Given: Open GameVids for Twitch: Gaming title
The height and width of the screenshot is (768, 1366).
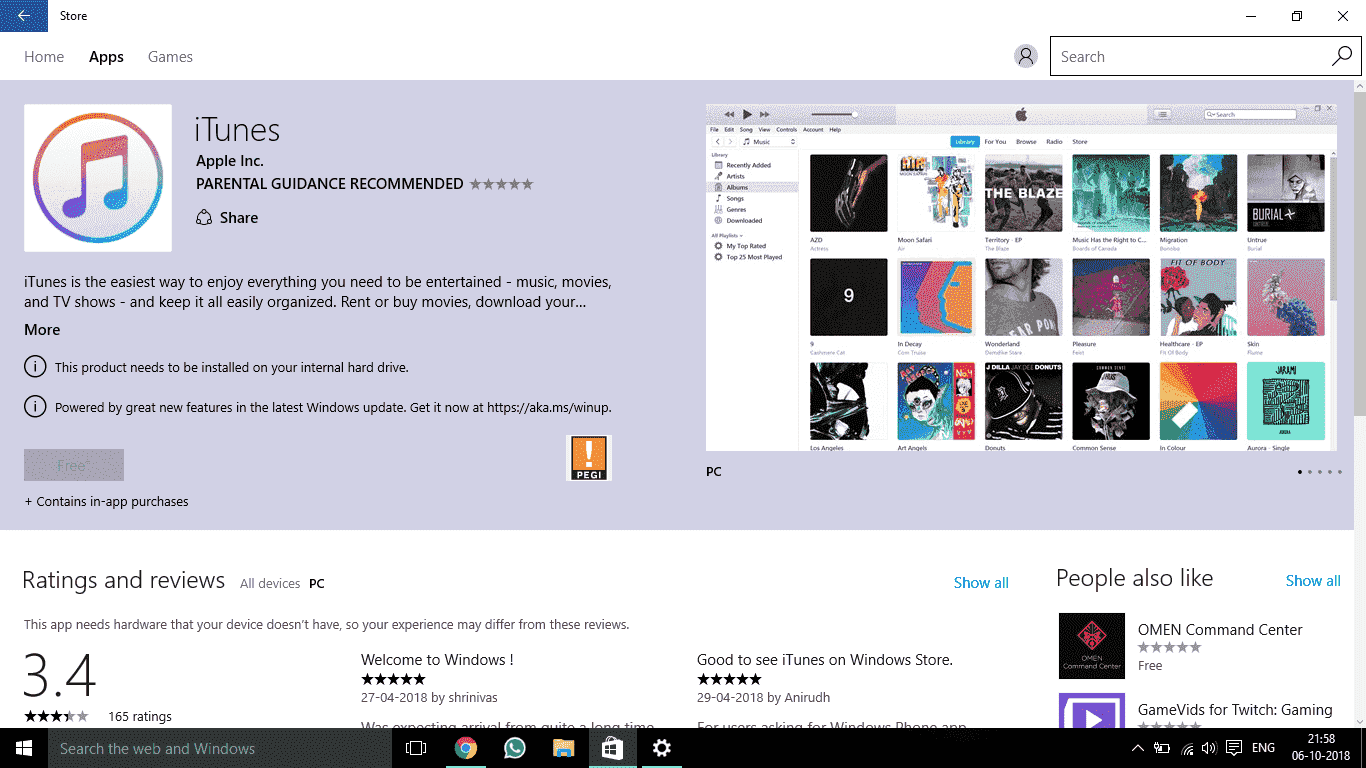Looking at the screenshot, I should click(1235, 710).
